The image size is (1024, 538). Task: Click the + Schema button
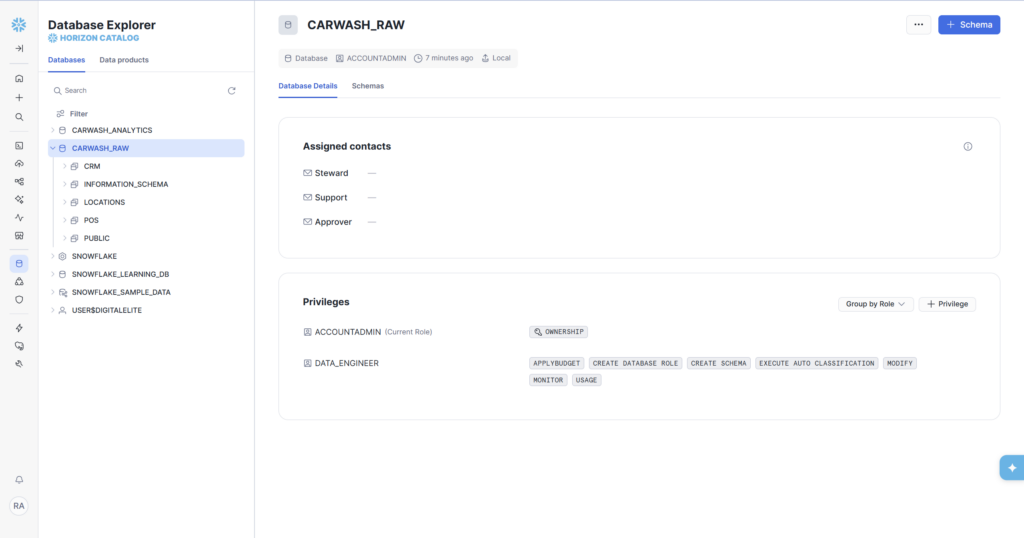(x=968, y=24)
